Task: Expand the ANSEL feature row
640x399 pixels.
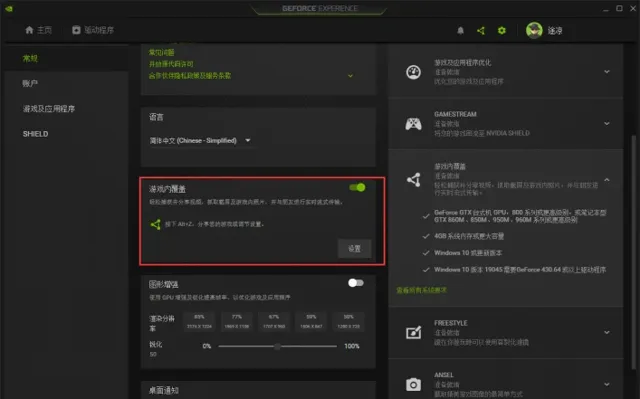Action: click(x=607, y=384)
